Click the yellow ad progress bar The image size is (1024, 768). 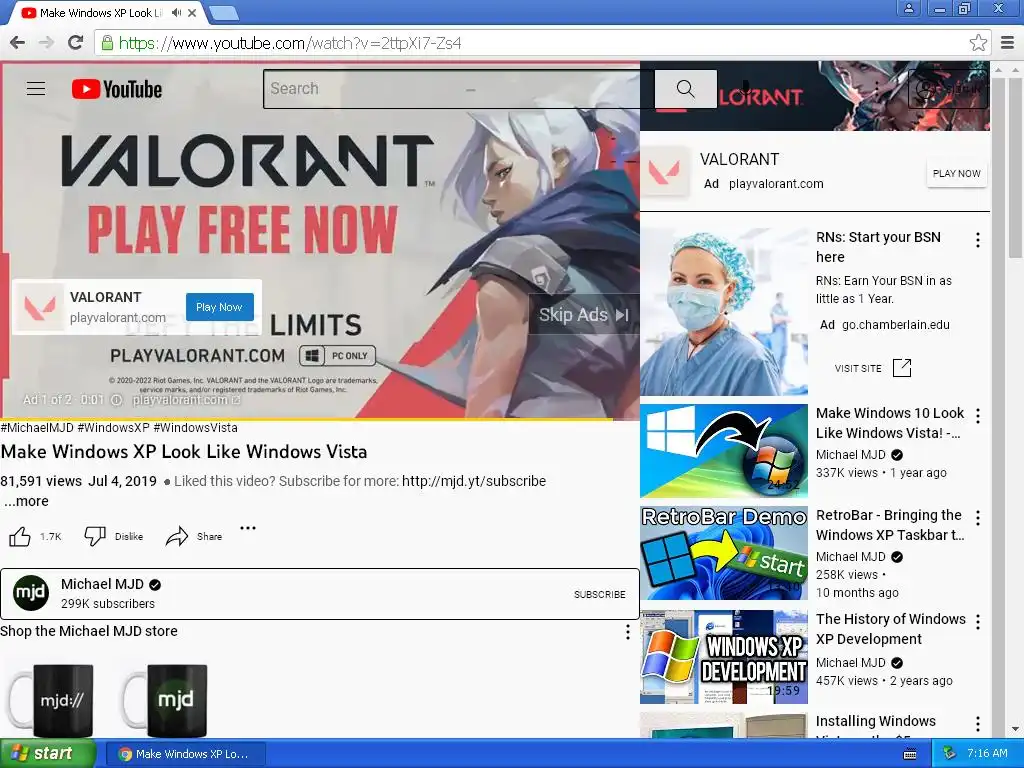[x=307, y=419]
